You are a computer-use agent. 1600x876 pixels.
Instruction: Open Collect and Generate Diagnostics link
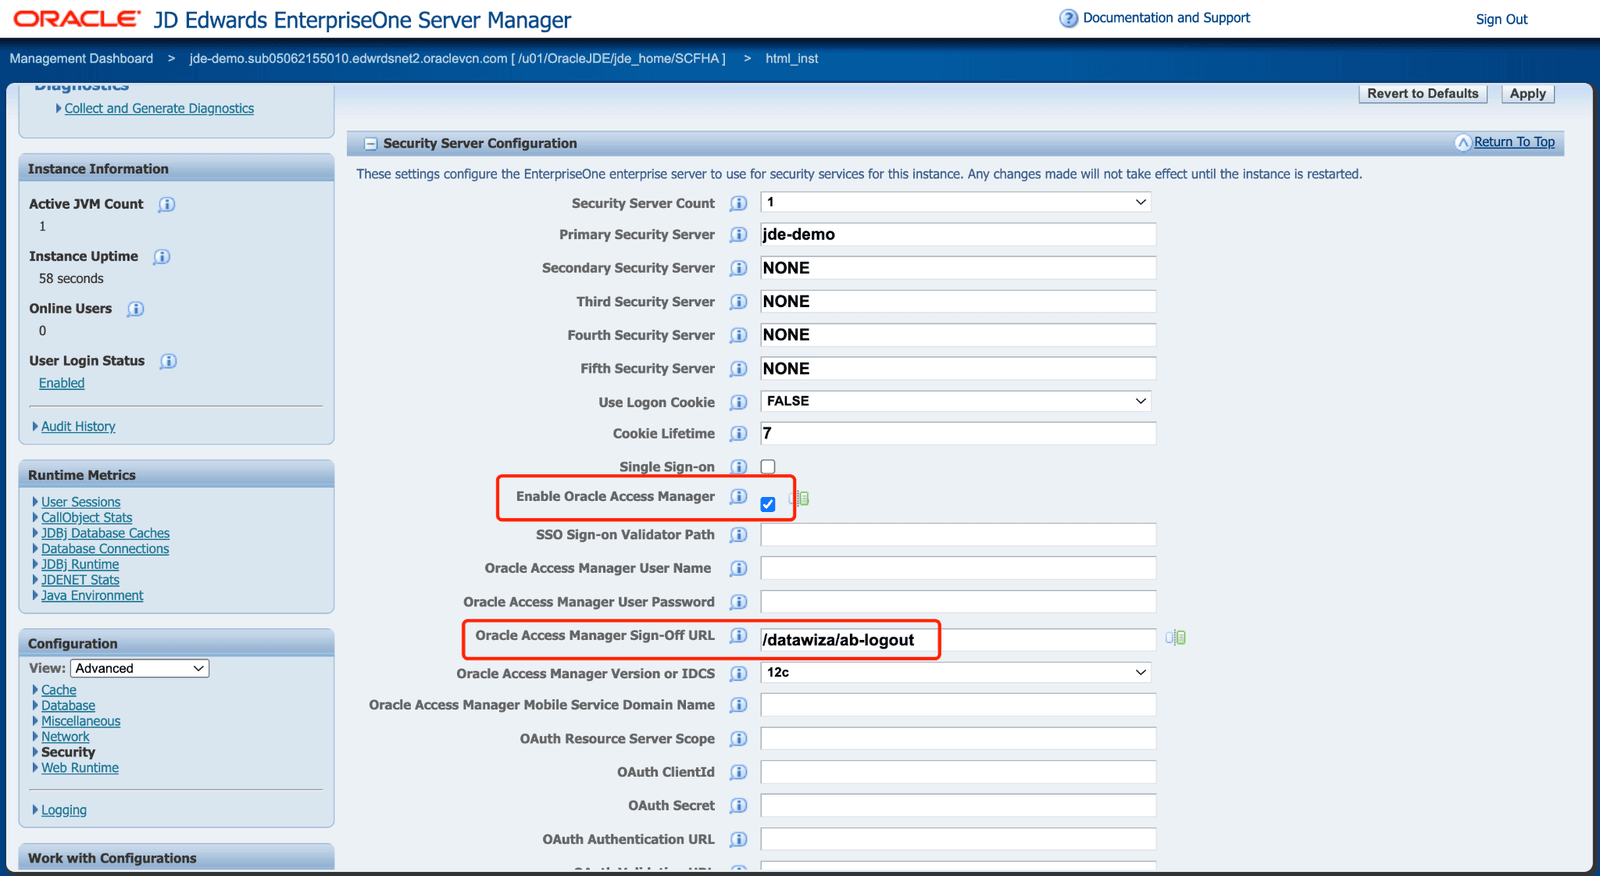[159, 109]
